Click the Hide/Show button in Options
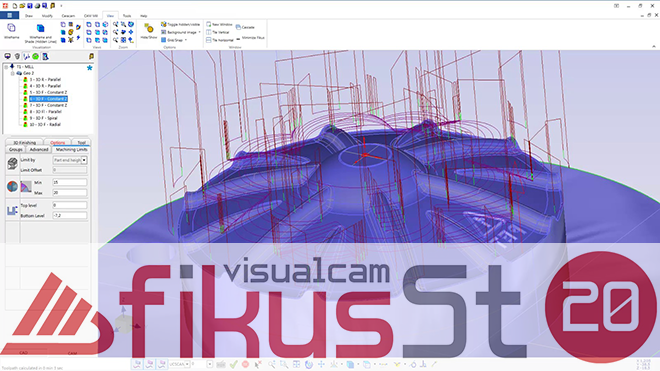Viewport: 660px width, 371px height. click(149, 32)
